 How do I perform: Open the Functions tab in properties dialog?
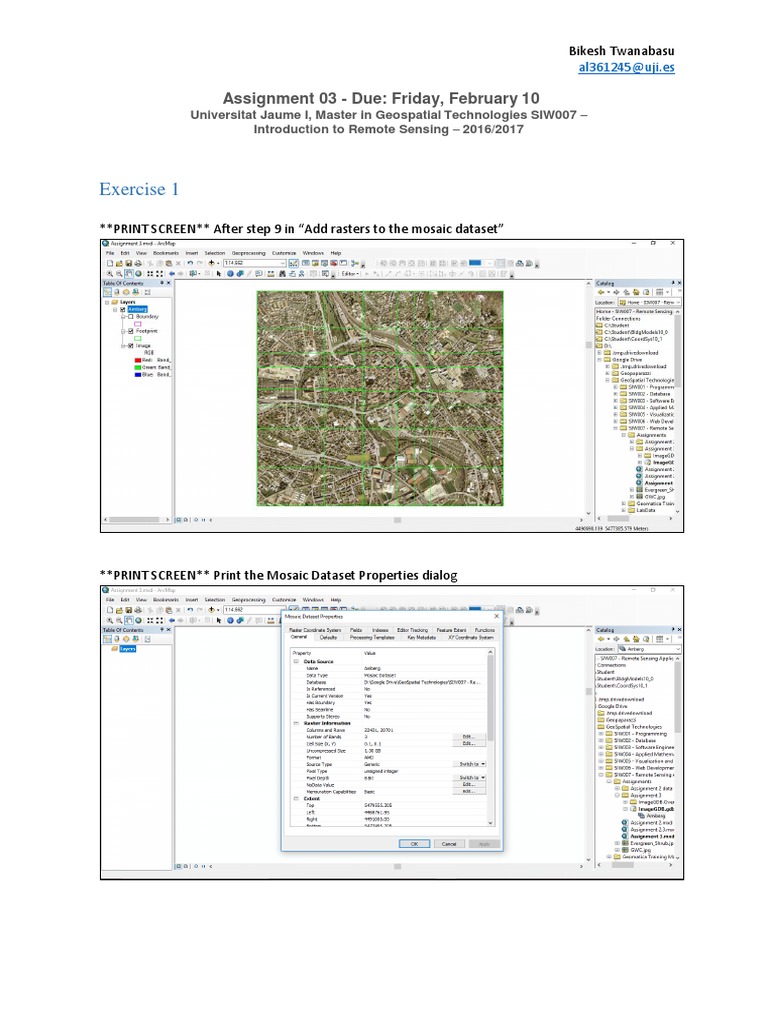485,630
